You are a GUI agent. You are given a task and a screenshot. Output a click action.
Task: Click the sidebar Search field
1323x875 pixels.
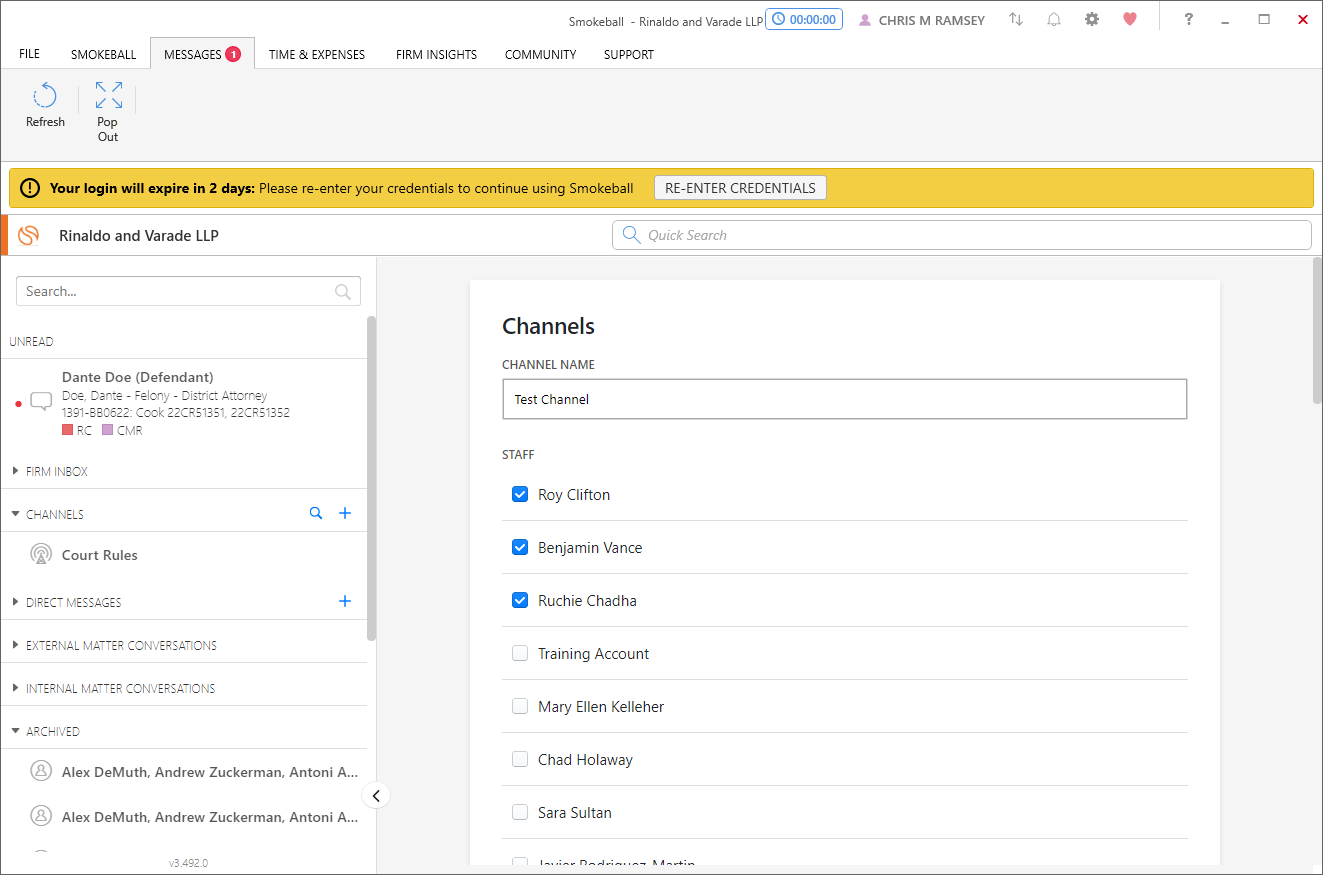click(188, 291)
